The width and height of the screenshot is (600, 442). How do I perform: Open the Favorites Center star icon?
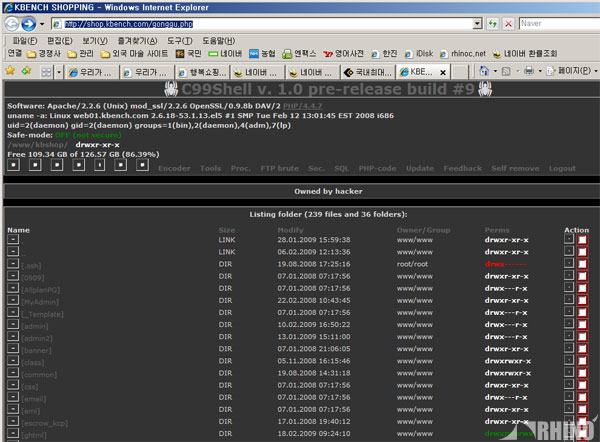click(10, 71)
